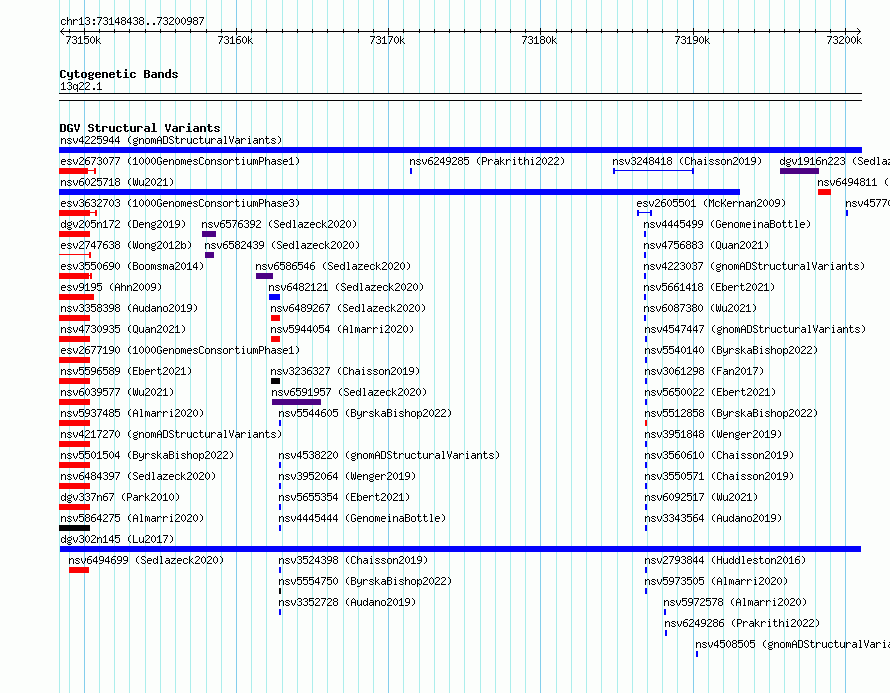
Task: Click nsv5501504 ByrskaBishop2022 label
Action: 147,455
